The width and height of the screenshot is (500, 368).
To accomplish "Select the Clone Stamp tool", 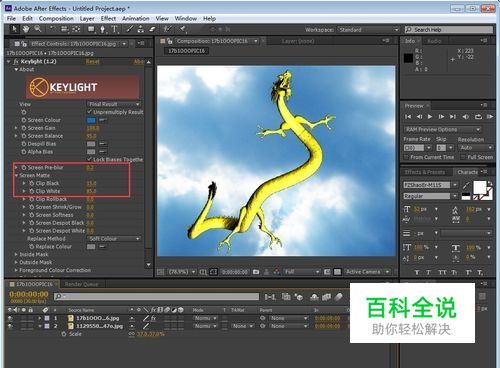I will [141, 29].
